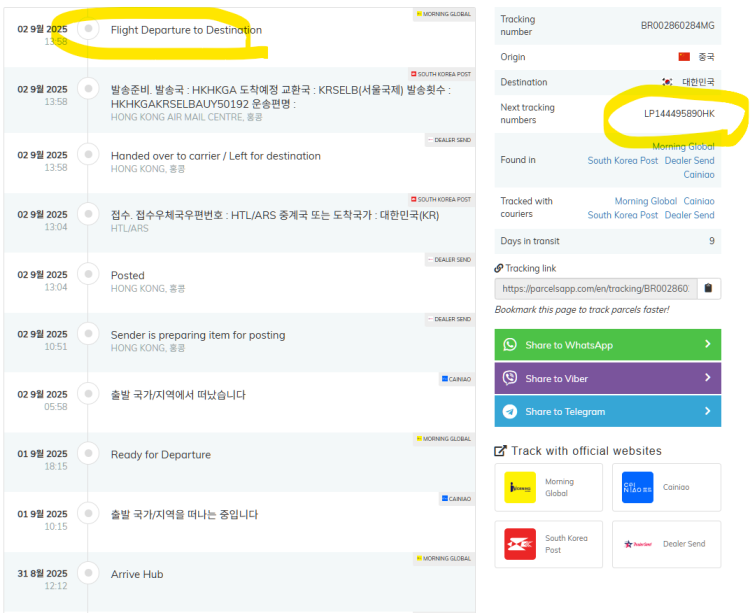Open Dealer Send official website logo
The image size is (750, 613).
(x=638, y=544)
